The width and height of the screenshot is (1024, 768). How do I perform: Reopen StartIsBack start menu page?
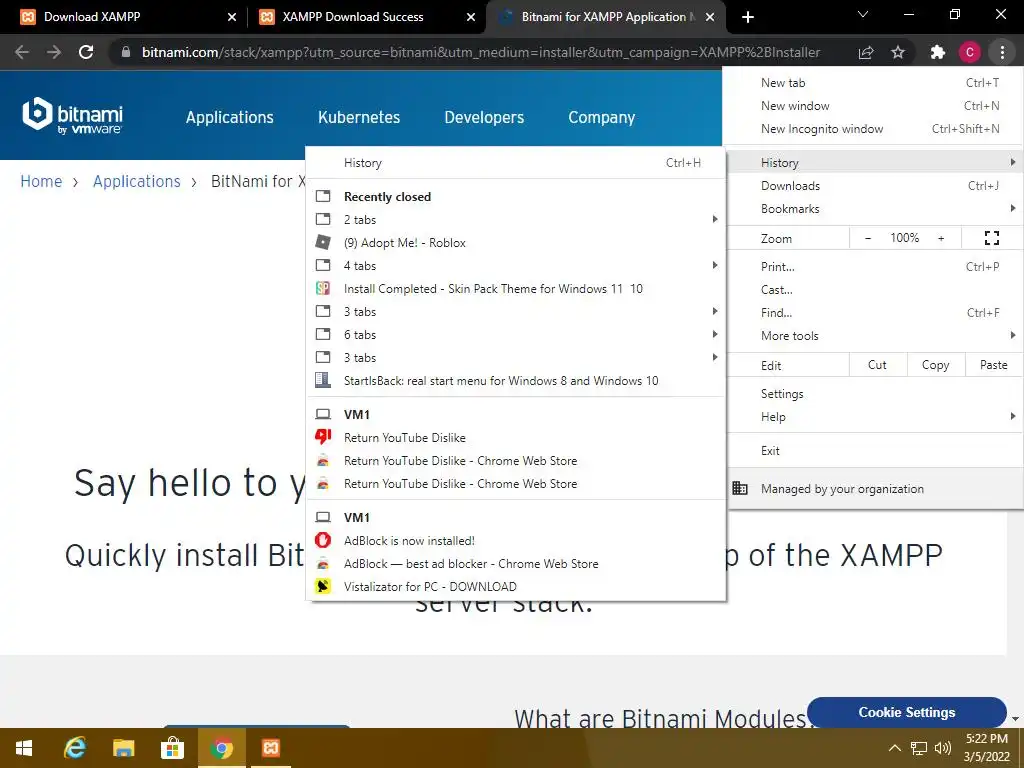[516, 381]
